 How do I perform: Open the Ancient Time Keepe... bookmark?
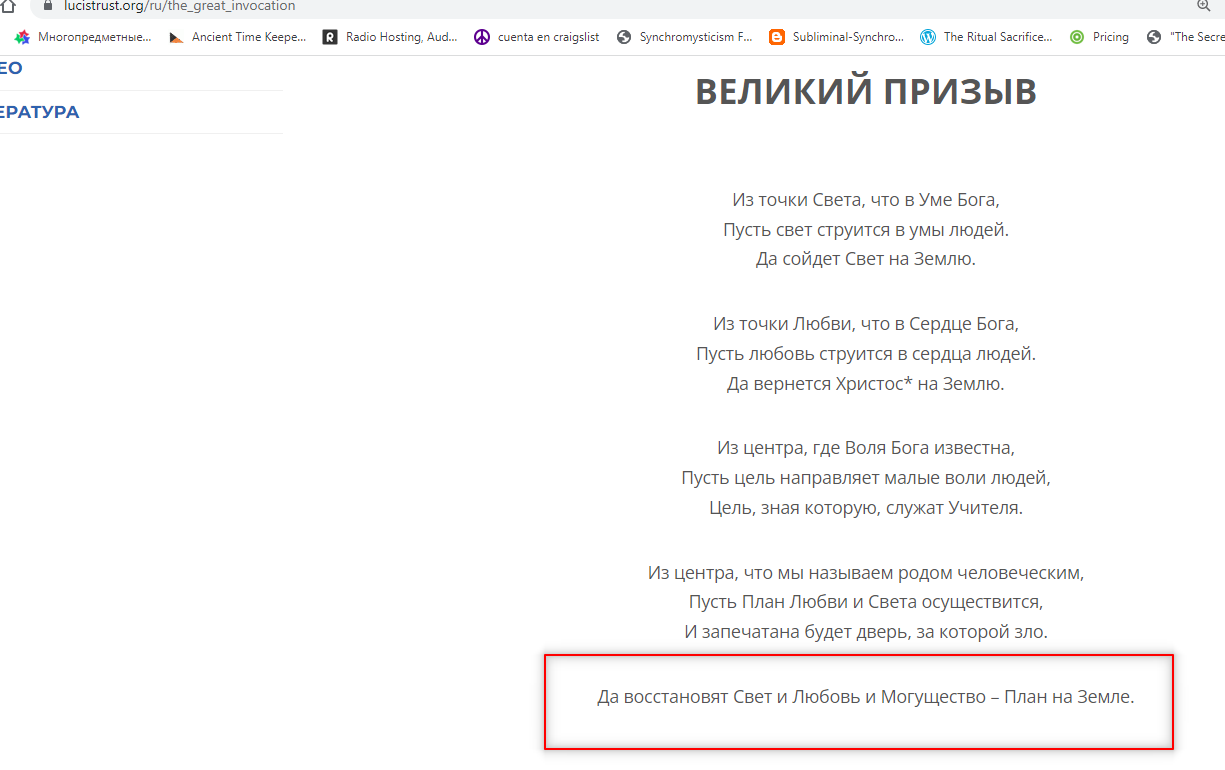238,37
